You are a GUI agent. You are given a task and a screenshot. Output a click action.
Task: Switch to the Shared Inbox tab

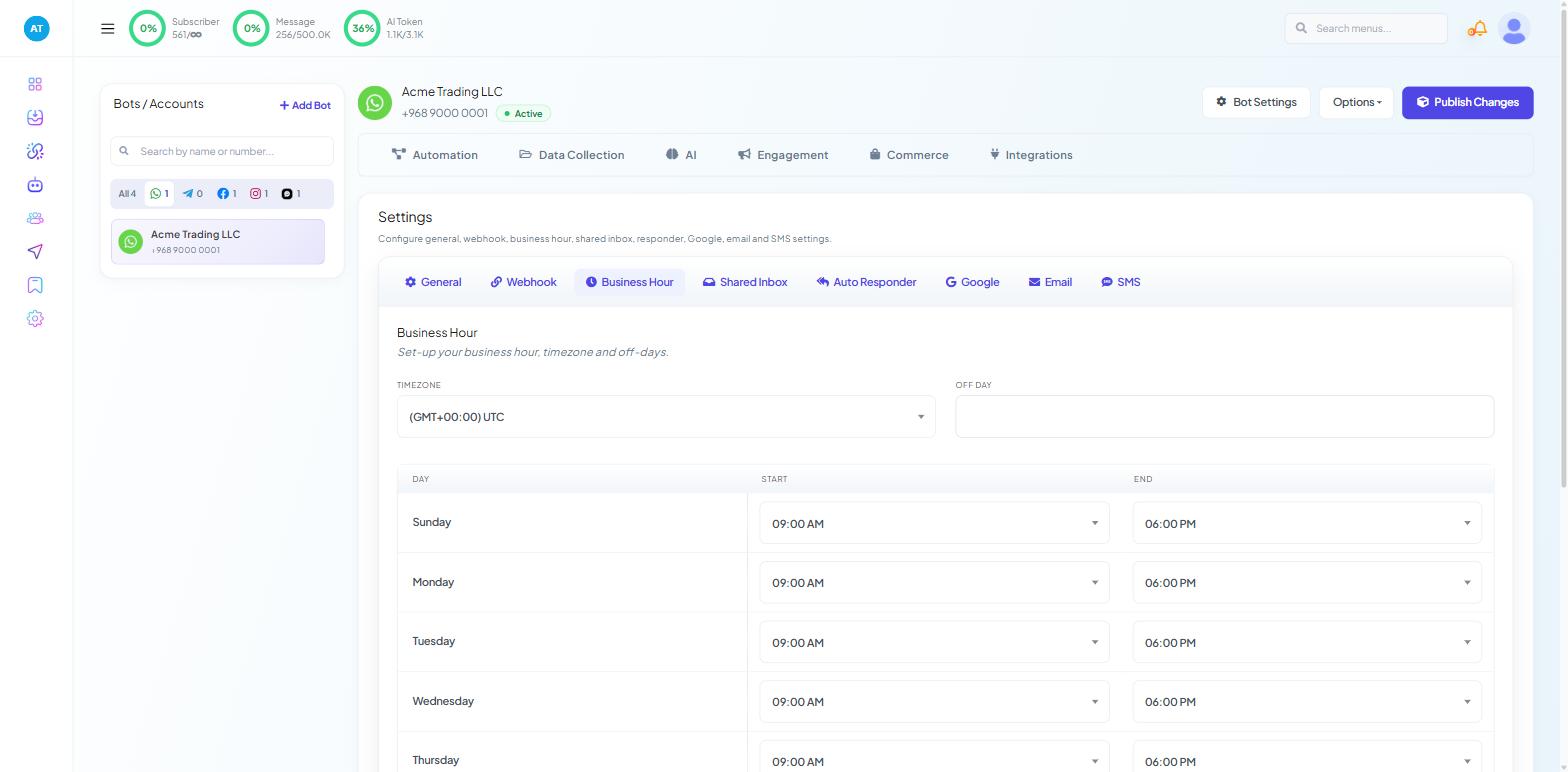point(745,282)
